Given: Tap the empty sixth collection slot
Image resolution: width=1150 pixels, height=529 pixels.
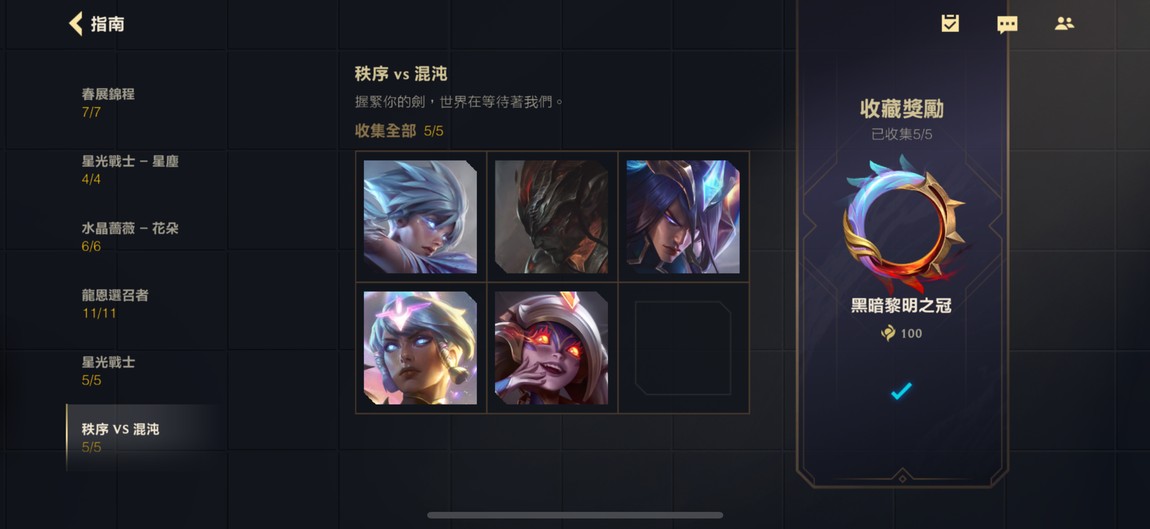Looking at the screenshot, I should click(x=683, y=348).
